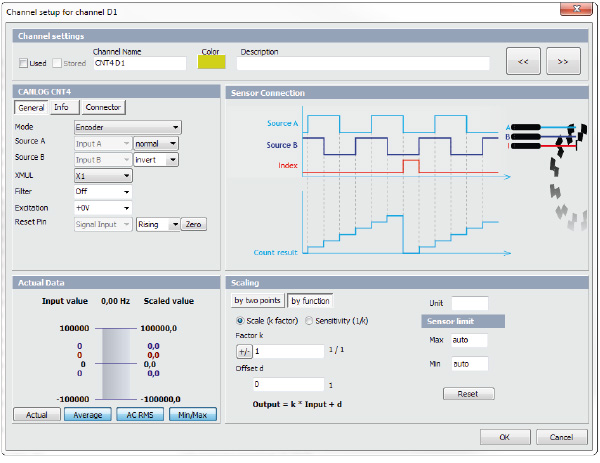Switch to the Connector tab
This screenshot has height=463, width=600.
click(x=103, y=107)
